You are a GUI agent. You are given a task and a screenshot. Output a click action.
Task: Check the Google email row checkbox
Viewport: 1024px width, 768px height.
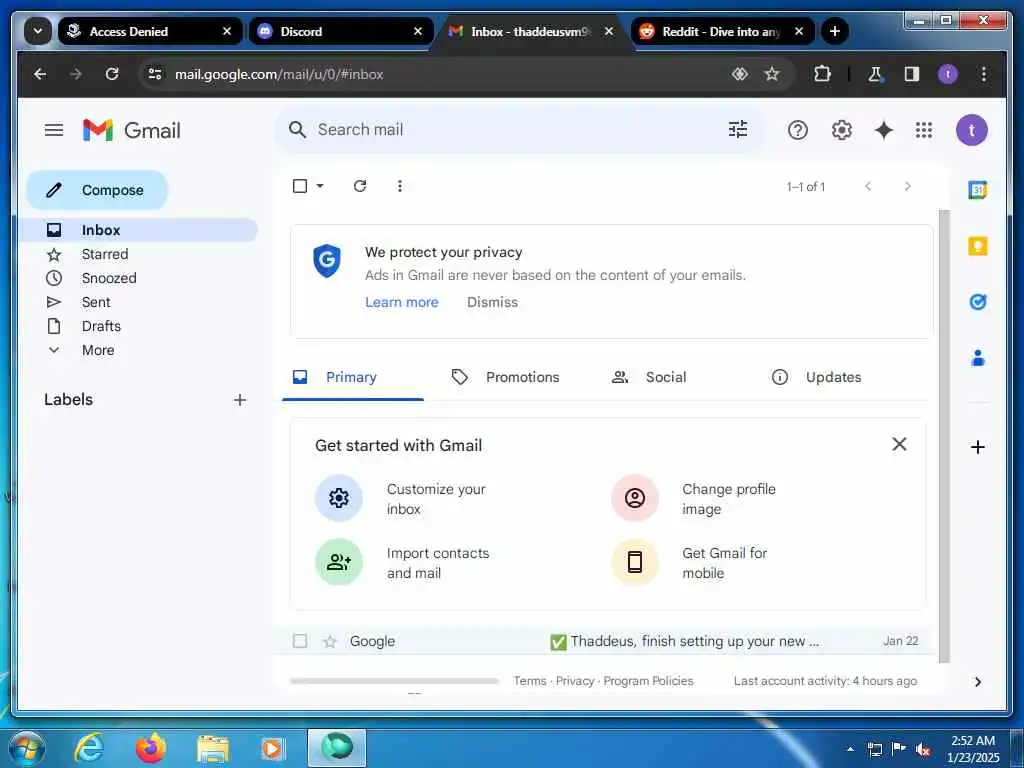[x=300, y=641]
